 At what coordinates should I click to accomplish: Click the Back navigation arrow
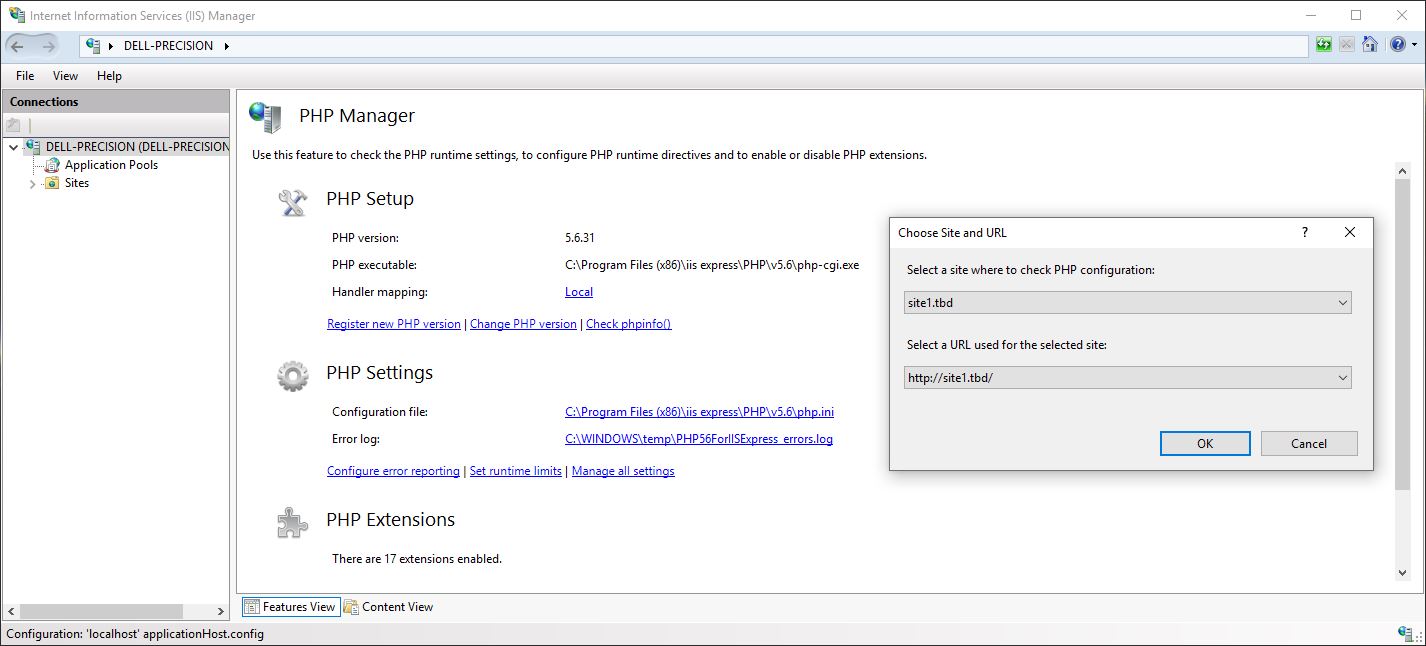click(x=19, y=46)
